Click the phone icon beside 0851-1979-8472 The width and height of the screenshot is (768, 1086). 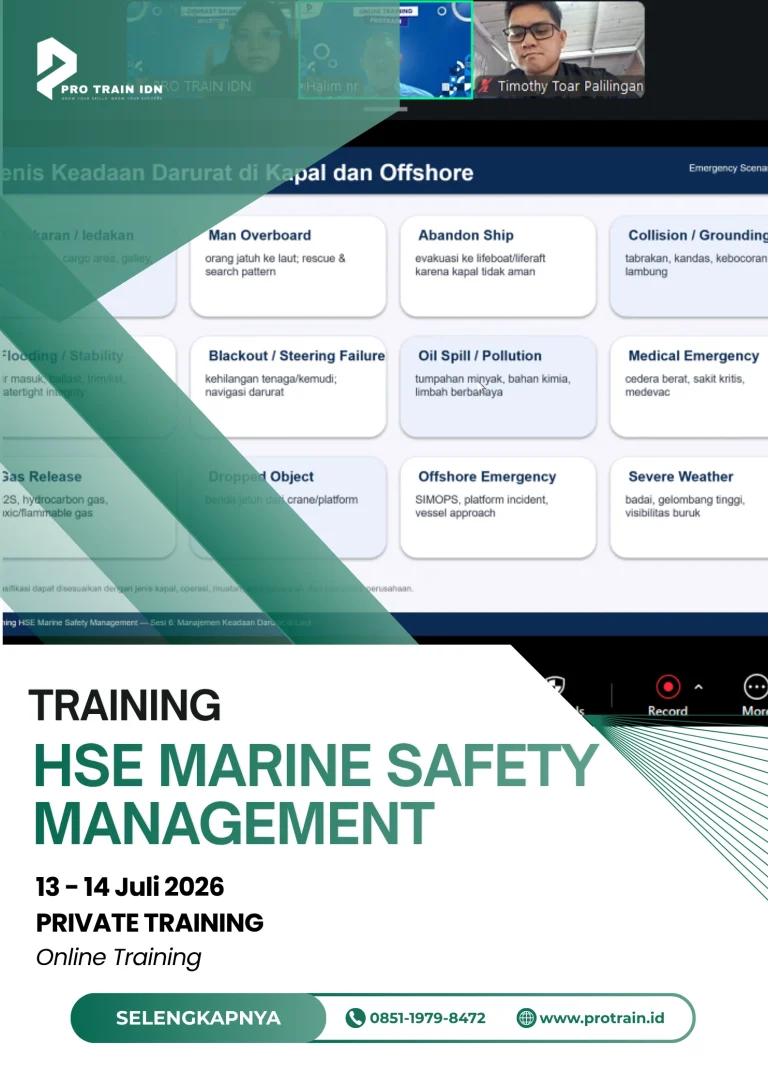click(355, 1017)
